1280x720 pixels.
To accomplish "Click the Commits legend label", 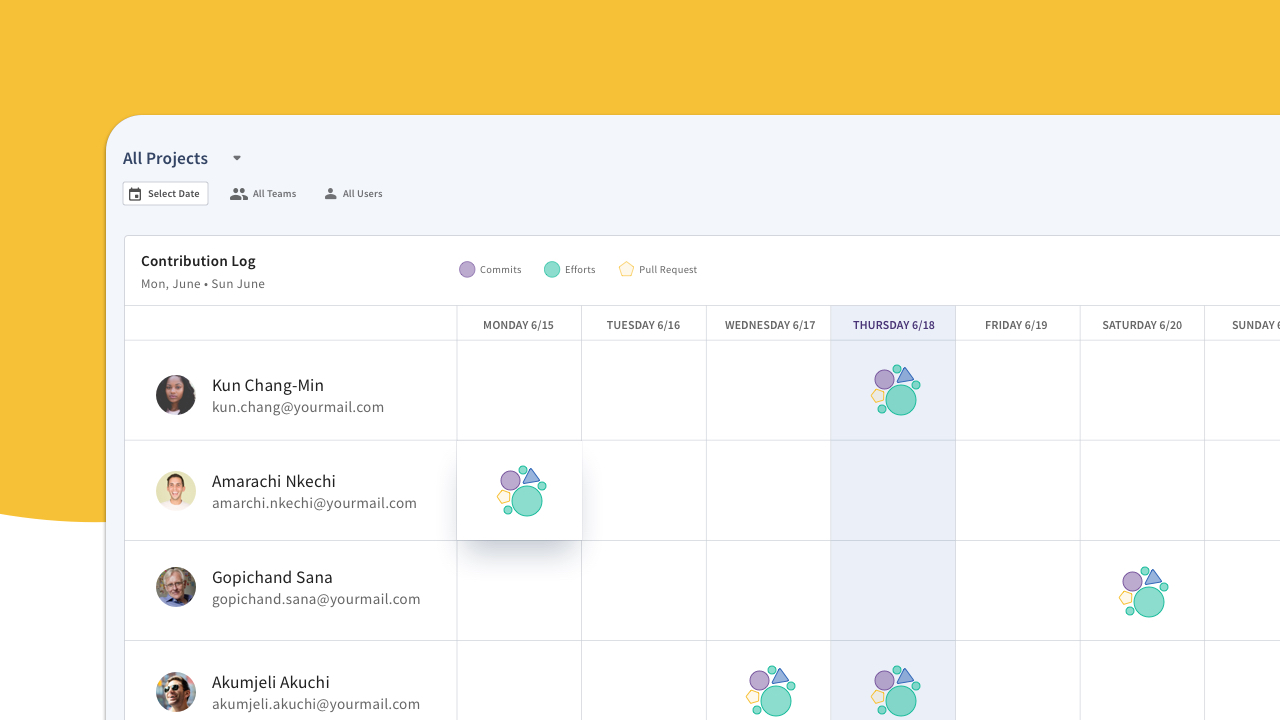I will click(x=501, y=270).
